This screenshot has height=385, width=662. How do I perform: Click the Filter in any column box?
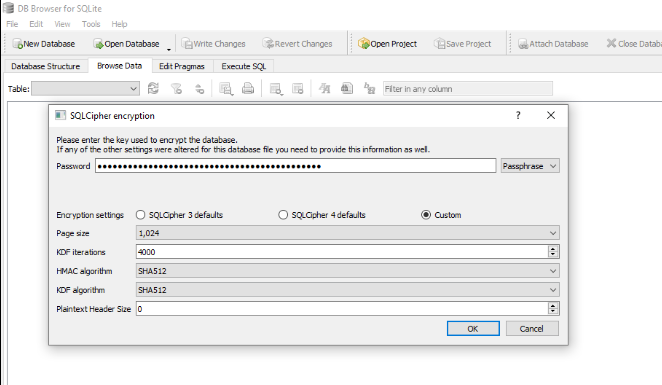[x=467, y=89]
